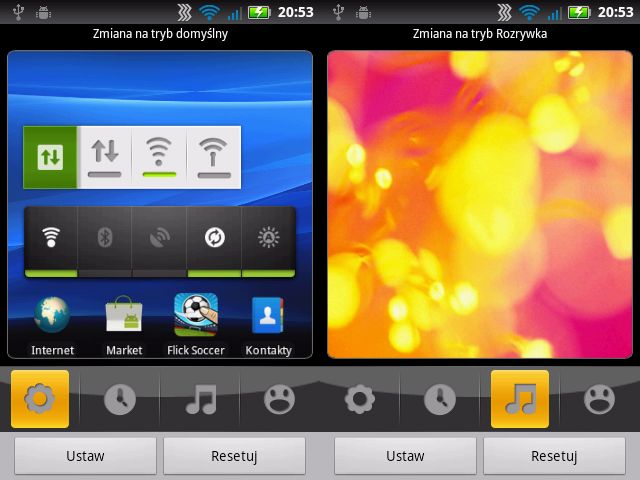This screenshot has width=640, height=480.
Task: Tap the signal strength icon in right status bar
Action: pyautogui.click(x=555, y=13)
